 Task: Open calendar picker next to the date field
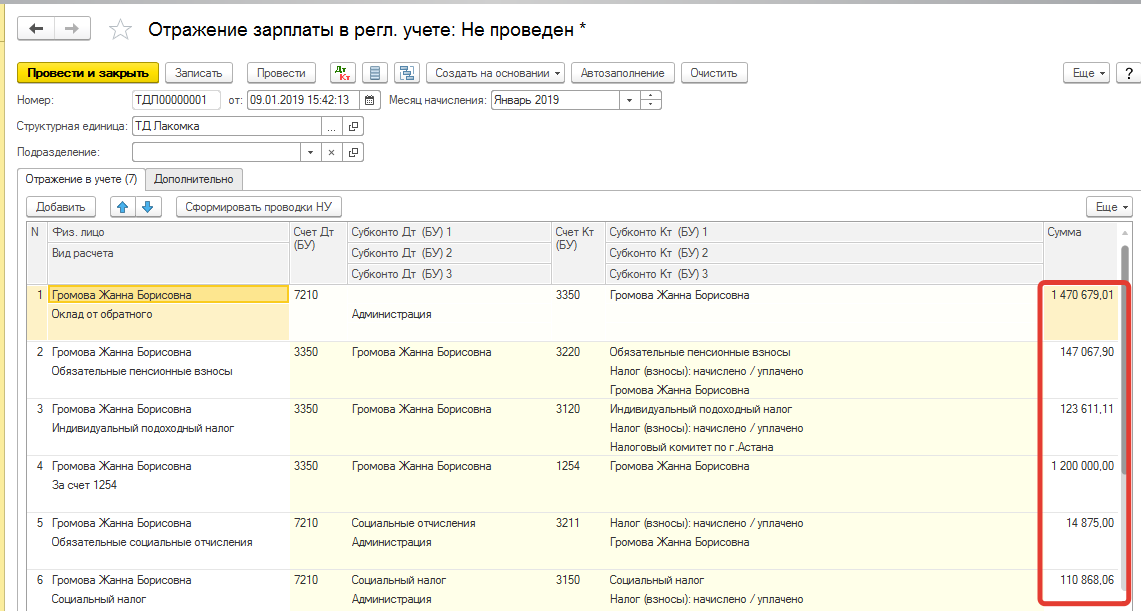coord(371,100)
